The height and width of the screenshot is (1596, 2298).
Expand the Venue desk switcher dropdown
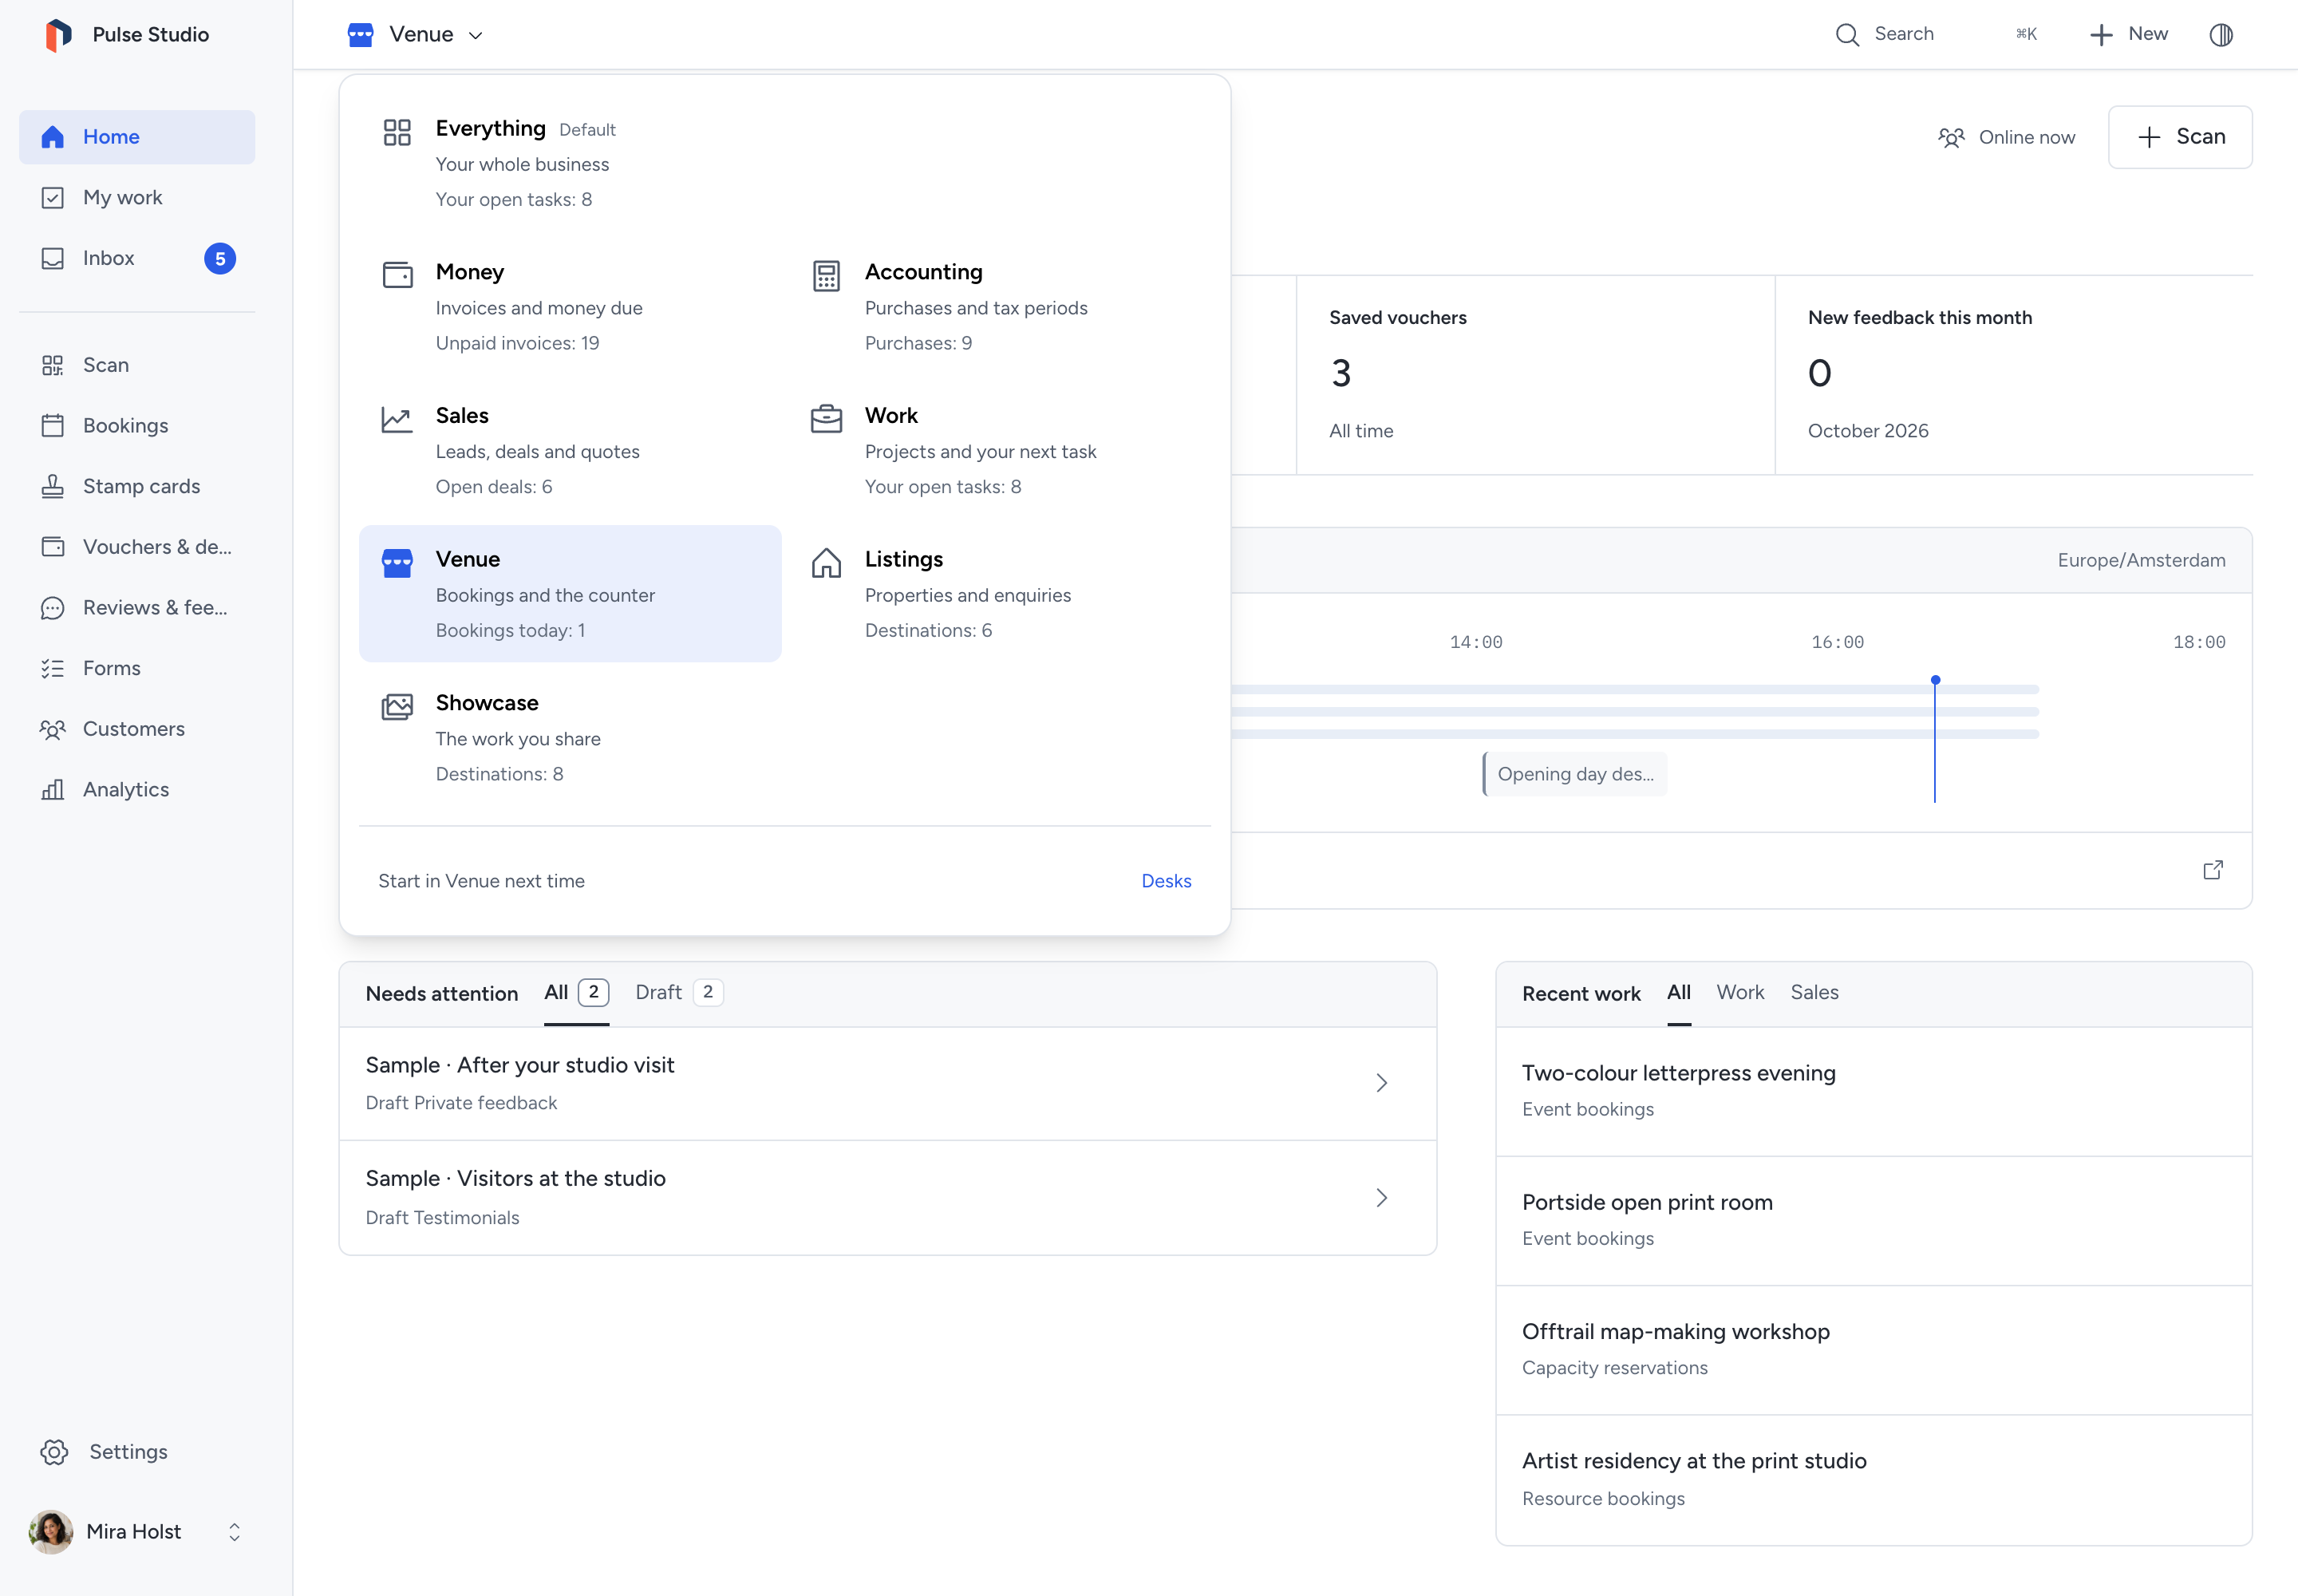[x=416, y=35]
